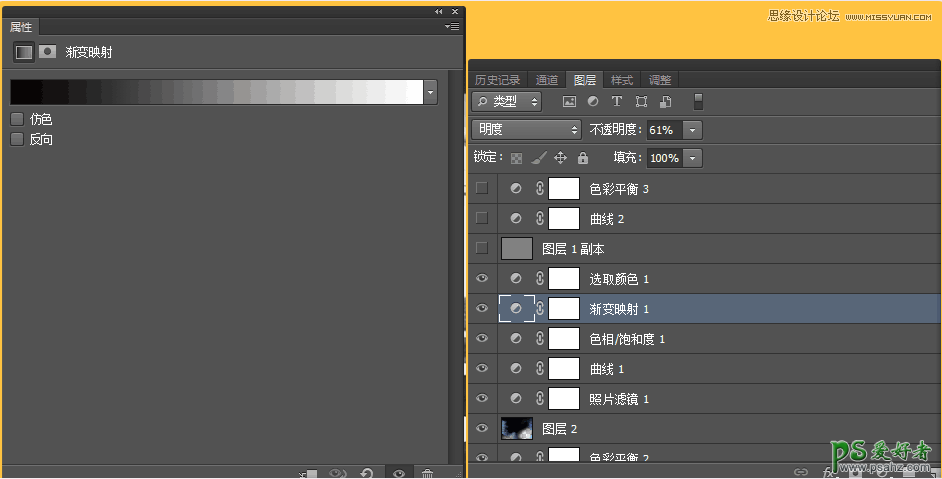Switch to the 通道 (Channels) tab

point(547,80)
